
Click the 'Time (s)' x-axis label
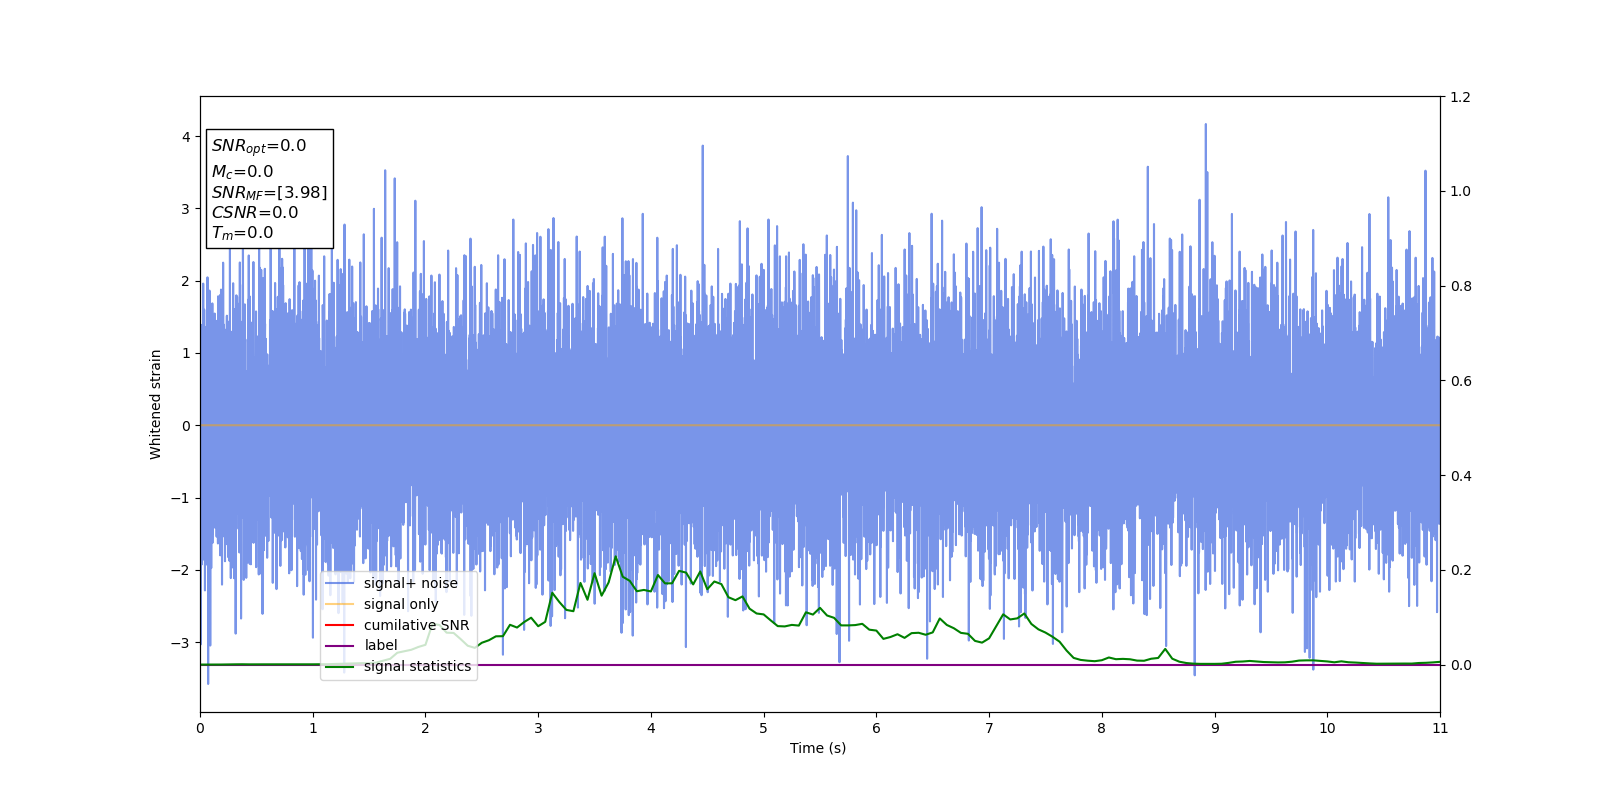(x=818, y=748)
